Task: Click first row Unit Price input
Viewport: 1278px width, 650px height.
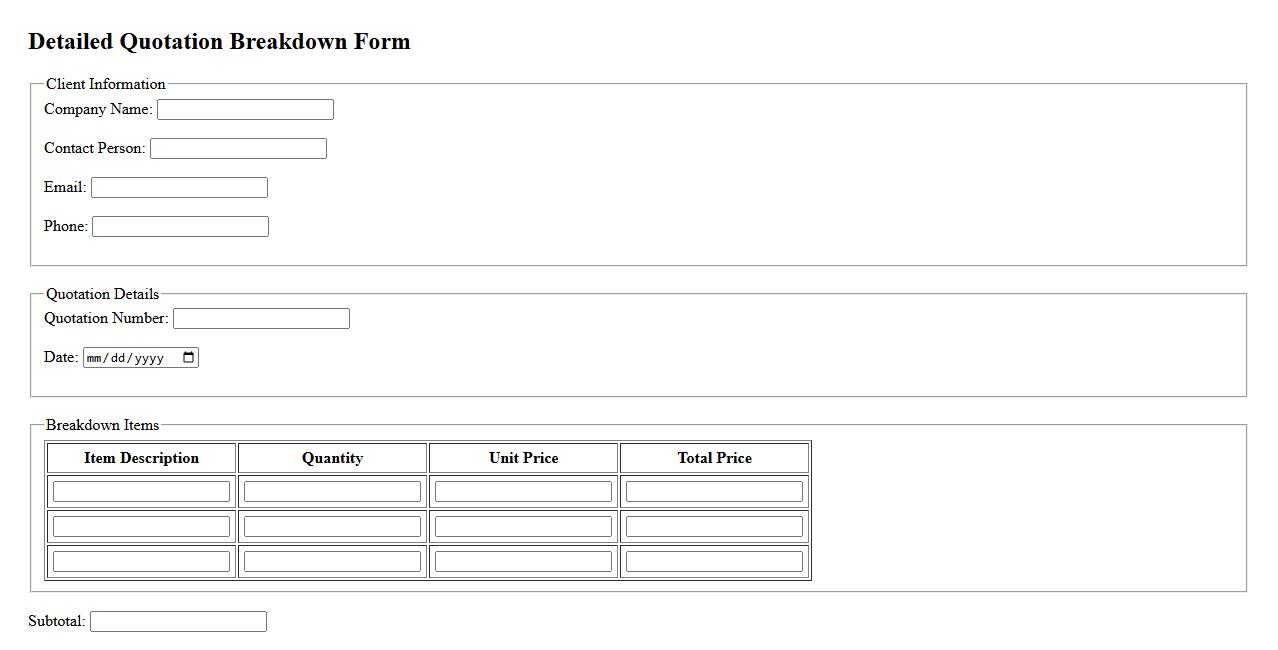Action: (523, 492)
